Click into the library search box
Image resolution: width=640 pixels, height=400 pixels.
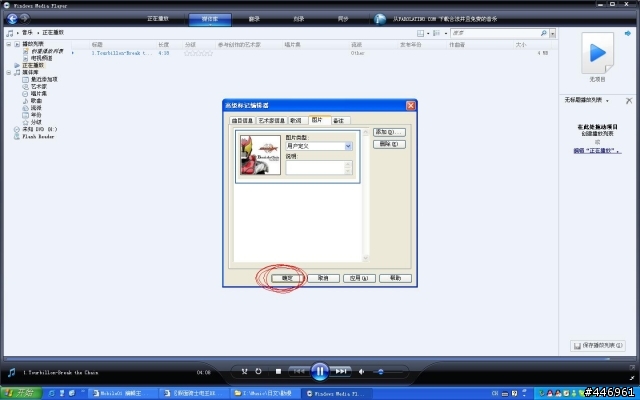point(495,33)
